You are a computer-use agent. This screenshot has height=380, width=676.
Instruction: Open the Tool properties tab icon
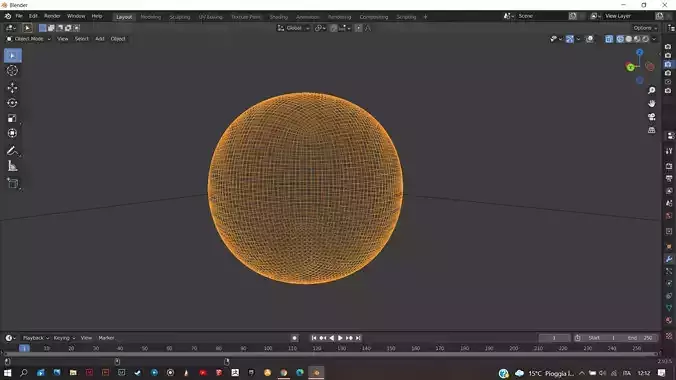click(x=669, y=151)
